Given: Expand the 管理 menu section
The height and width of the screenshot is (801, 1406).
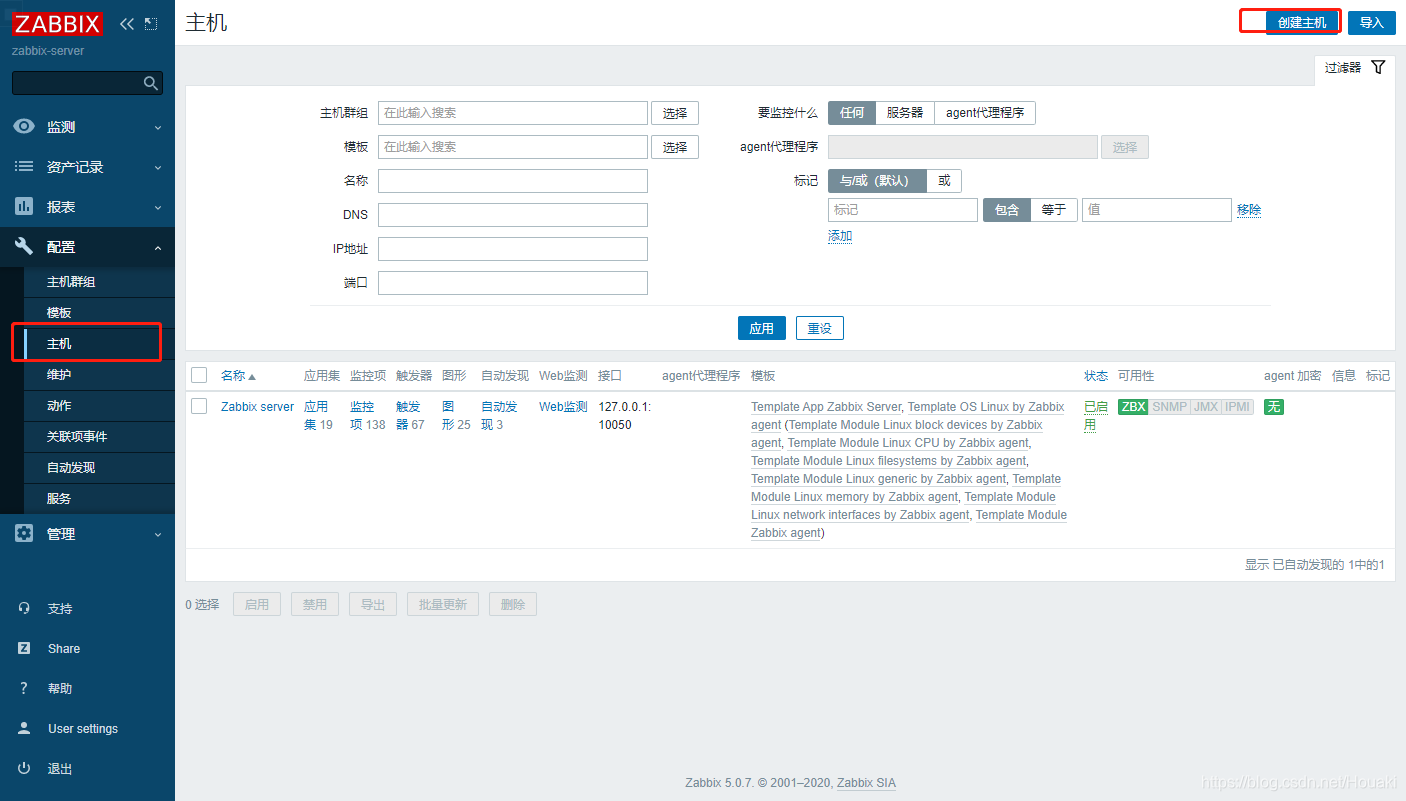Looking at the screenshot, I should click(x=87, y=534).
